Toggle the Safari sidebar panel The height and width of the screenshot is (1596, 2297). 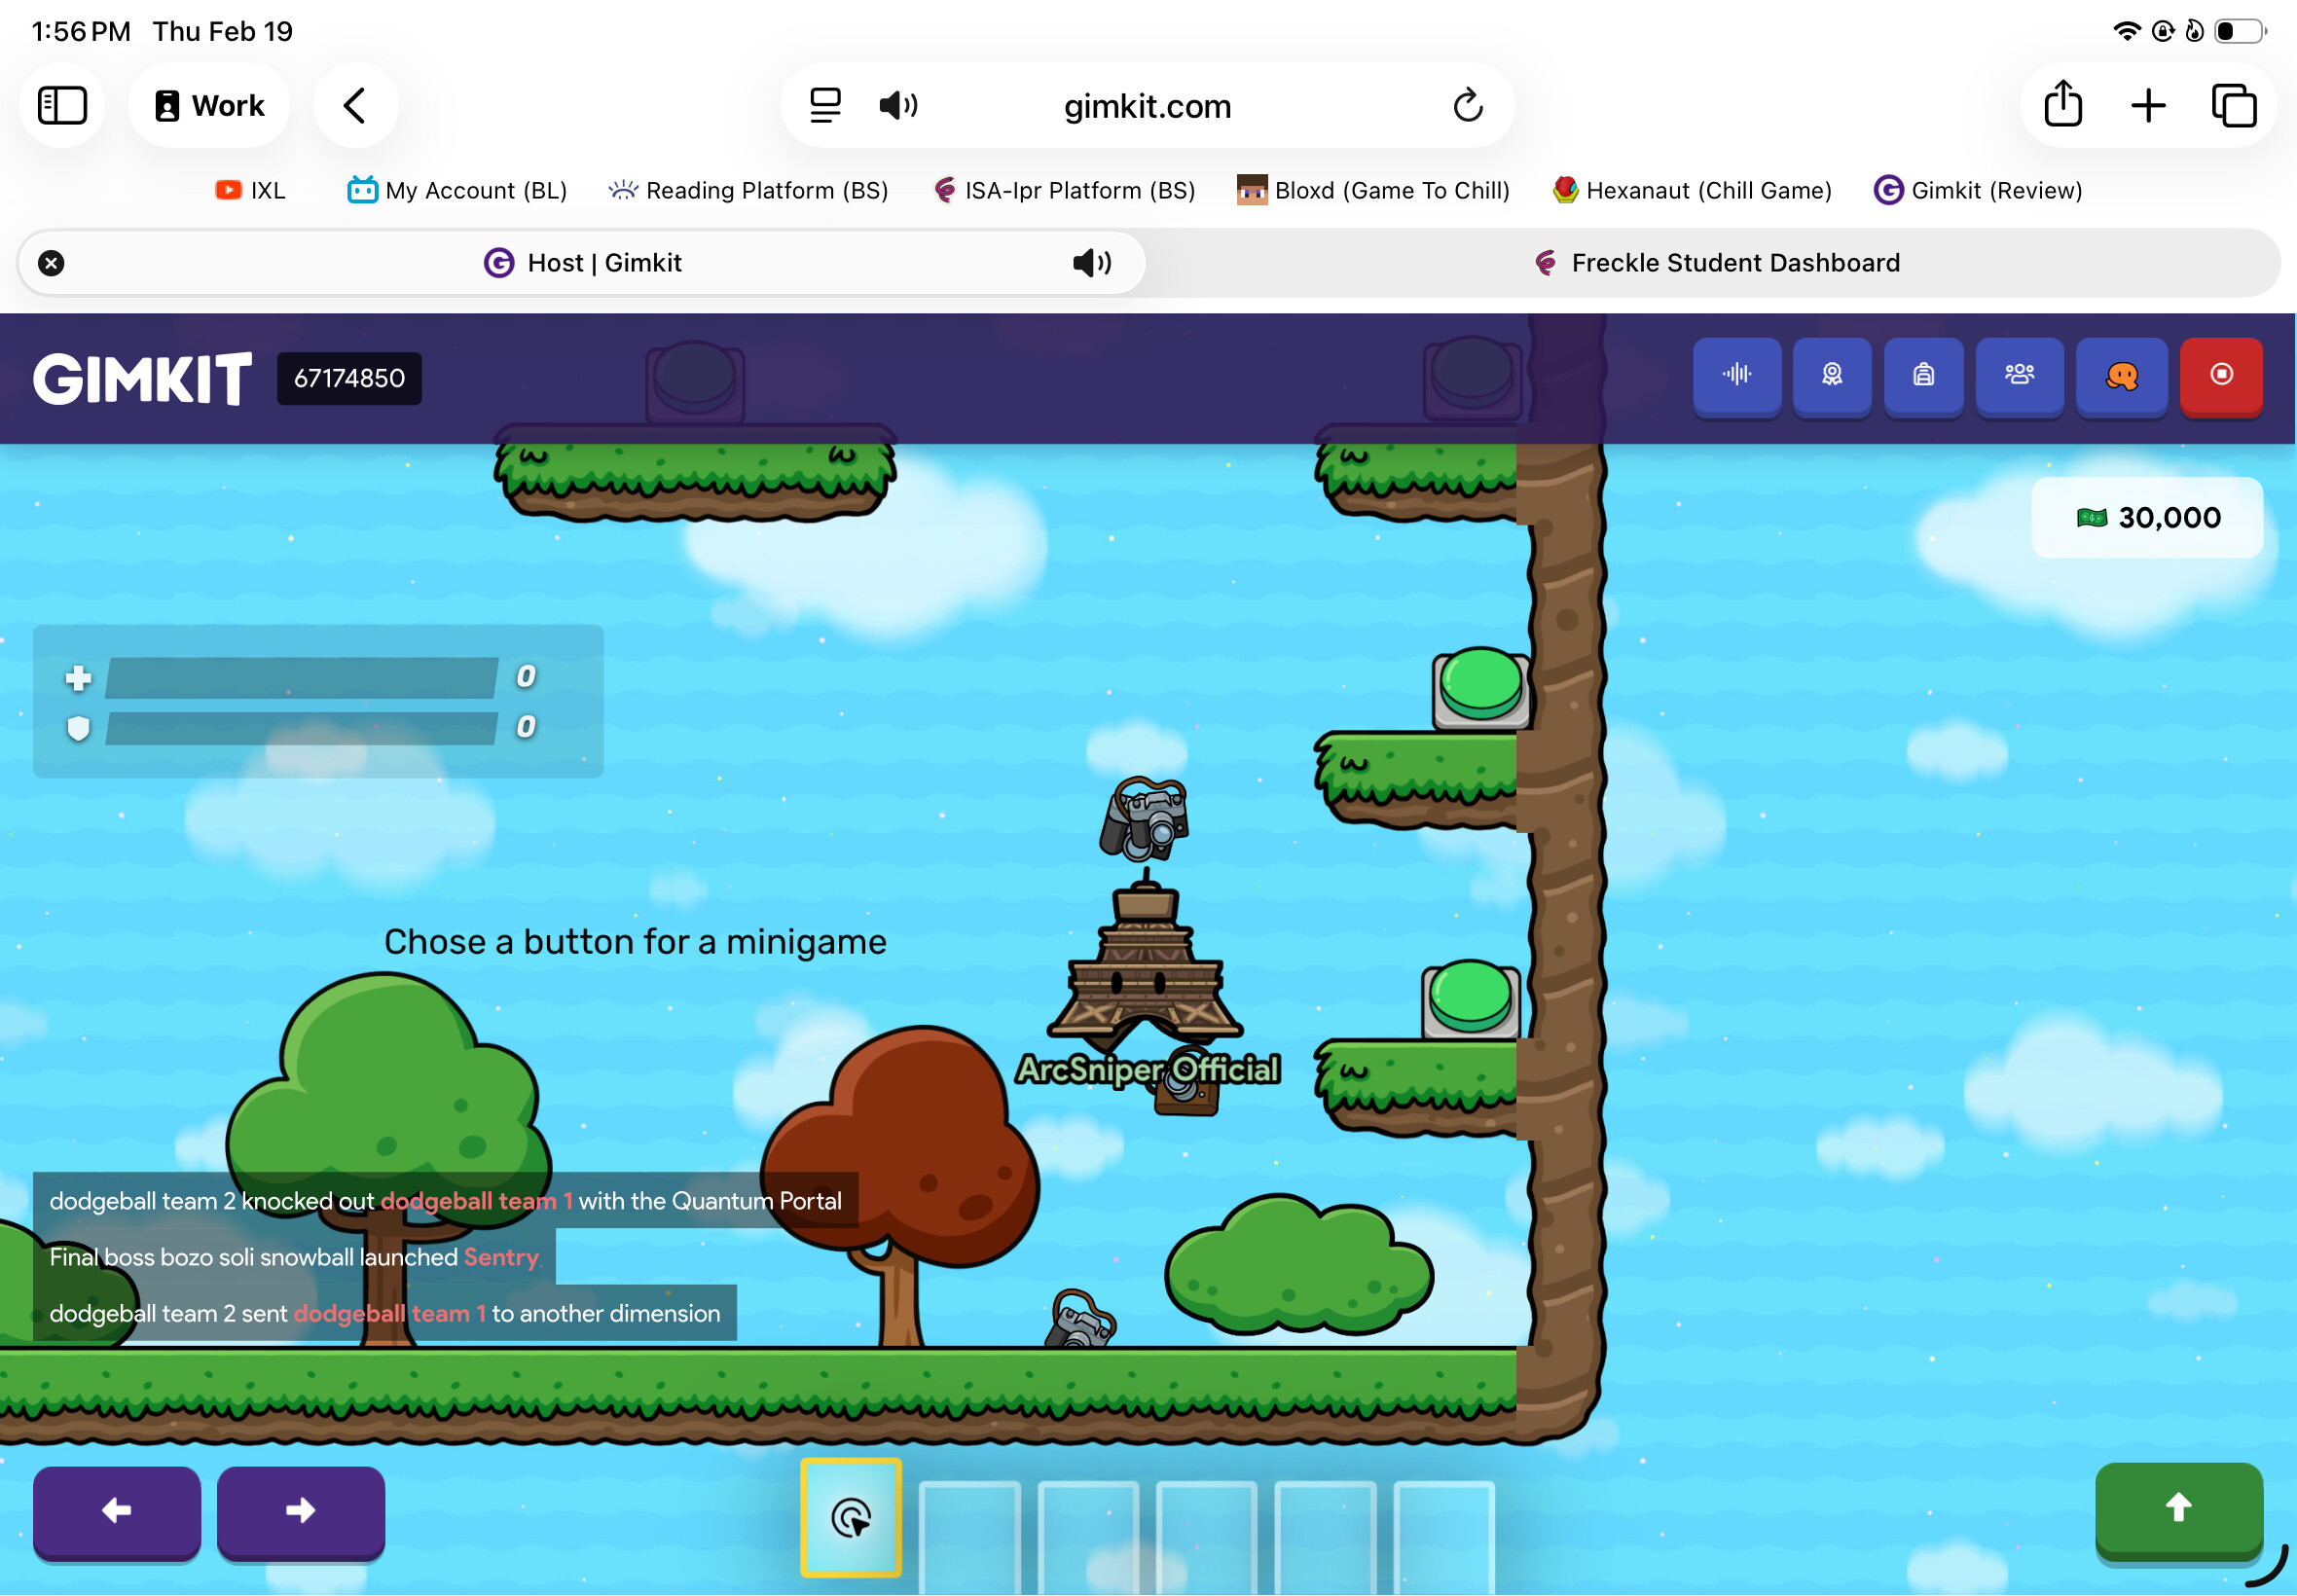coord(62,105)
